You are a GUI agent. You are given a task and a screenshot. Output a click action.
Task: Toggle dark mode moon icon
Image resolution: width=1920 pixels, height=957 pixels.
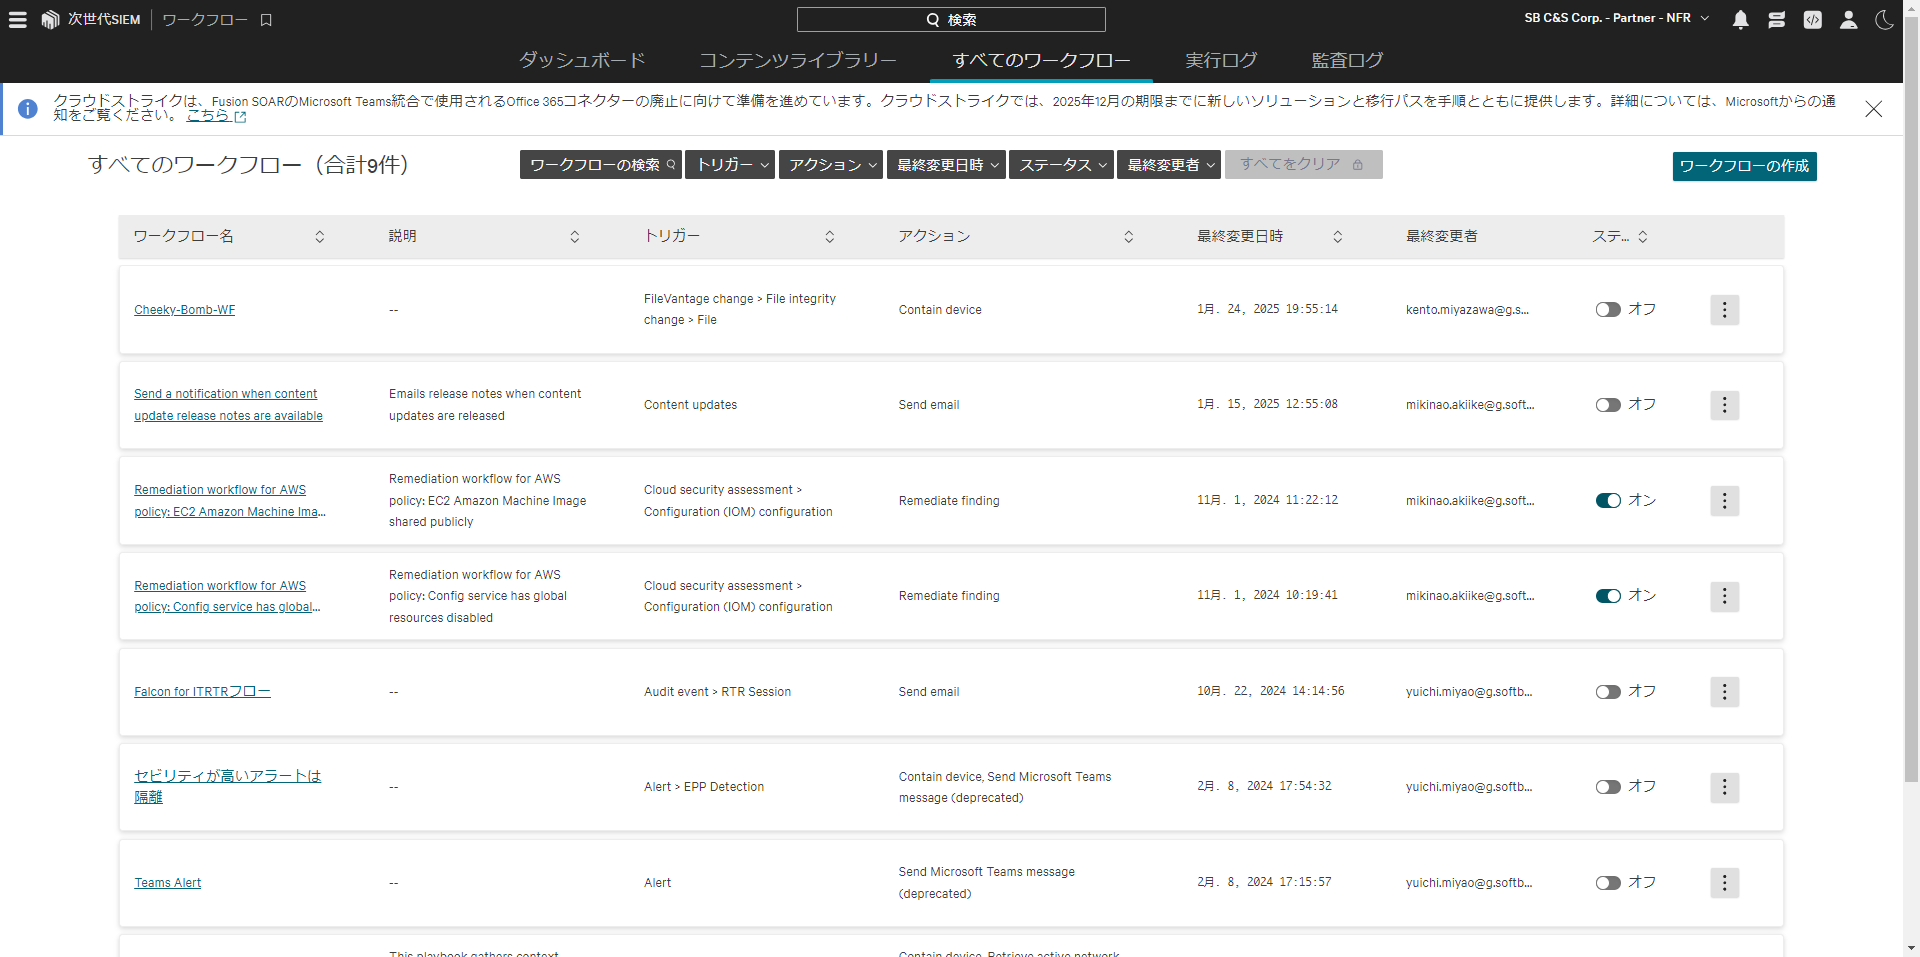(1884, 20)
